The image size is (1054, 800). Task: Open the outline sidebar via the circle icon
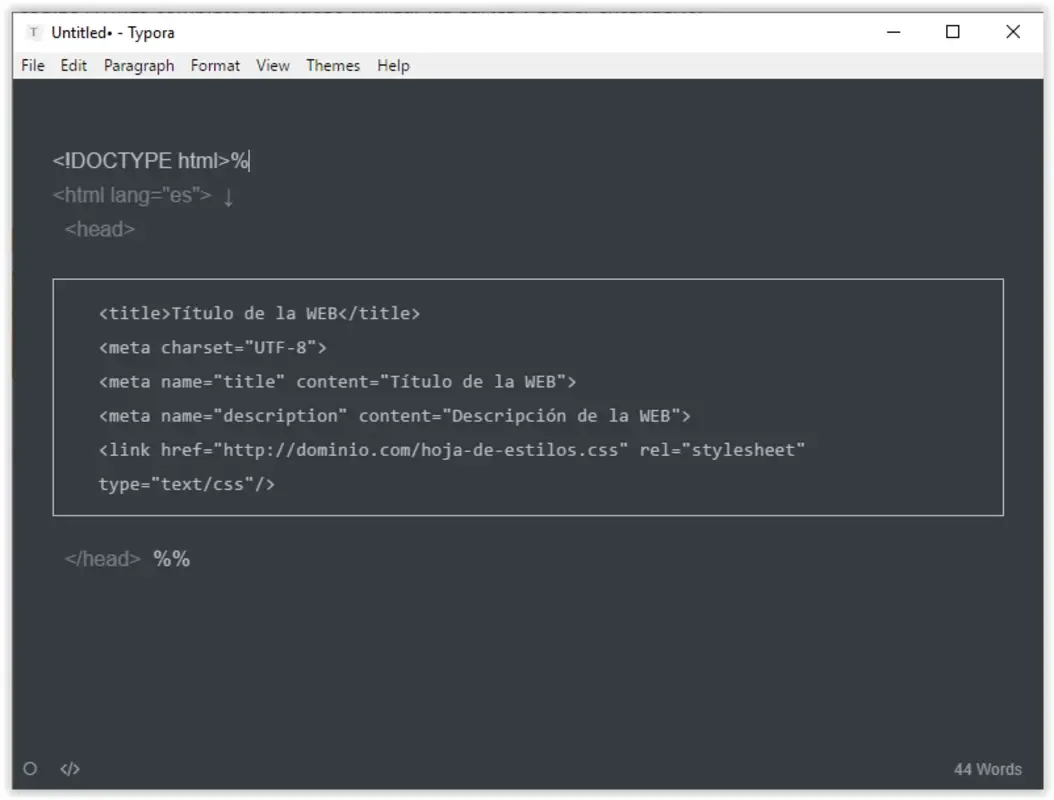coord(32,769)
